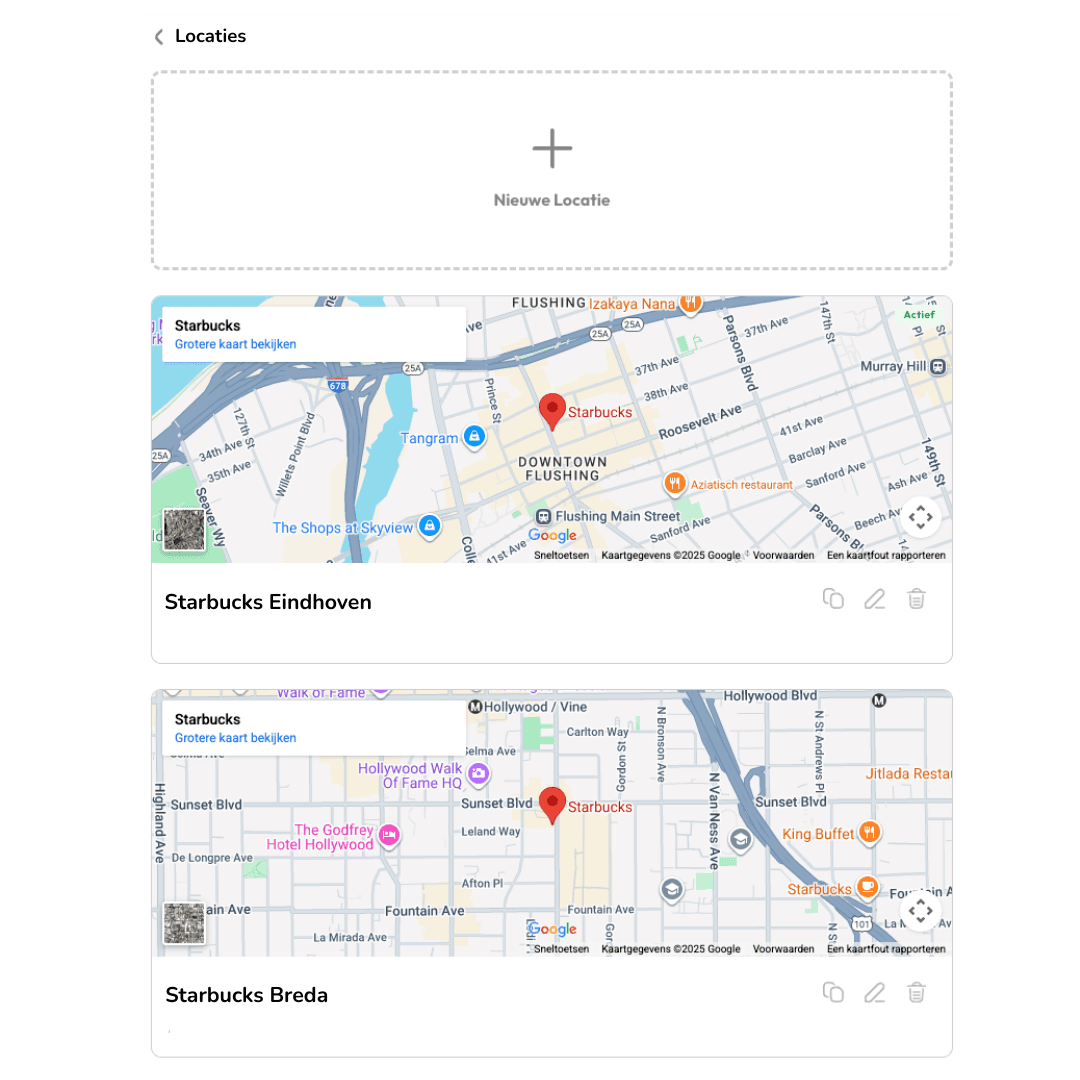
Task: Toggle satellite thumbnail on Eindhoven map
Action: pyautogui.click(x=184, y=530)
